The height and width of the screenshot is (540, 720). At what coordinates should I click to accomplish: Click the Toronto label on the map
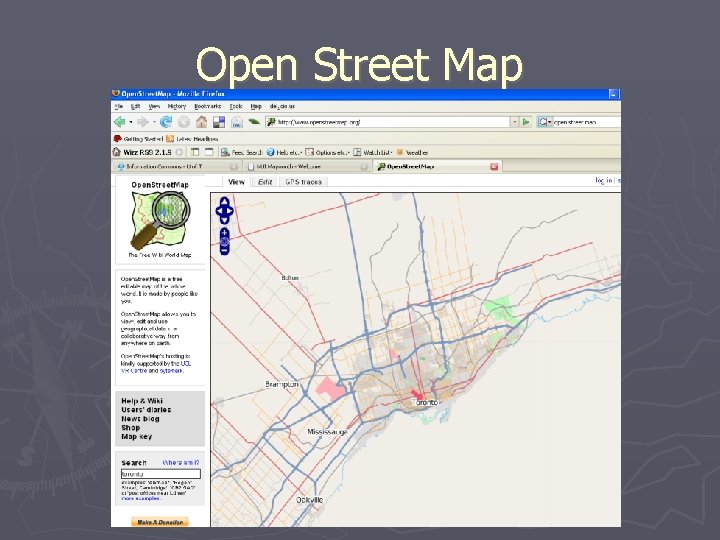426,402
